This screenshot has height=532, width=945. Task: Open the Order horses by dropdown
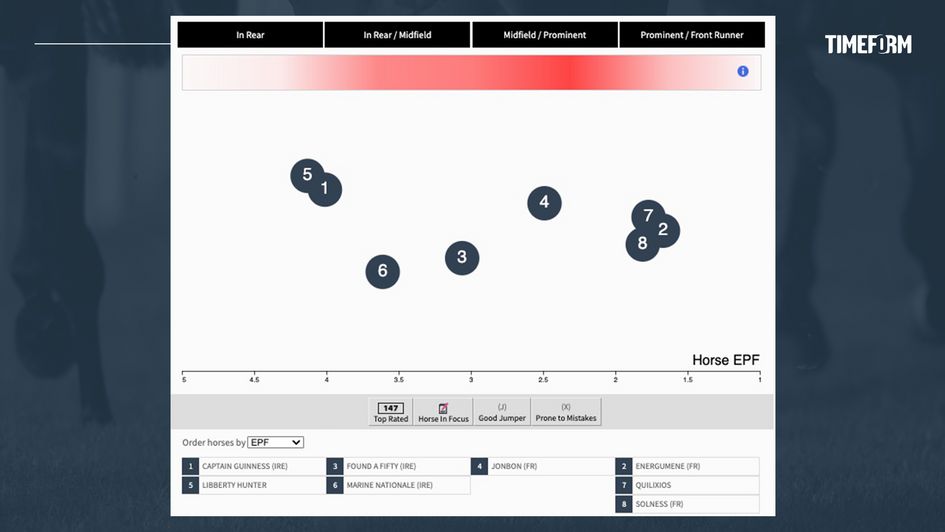(275, 442)
